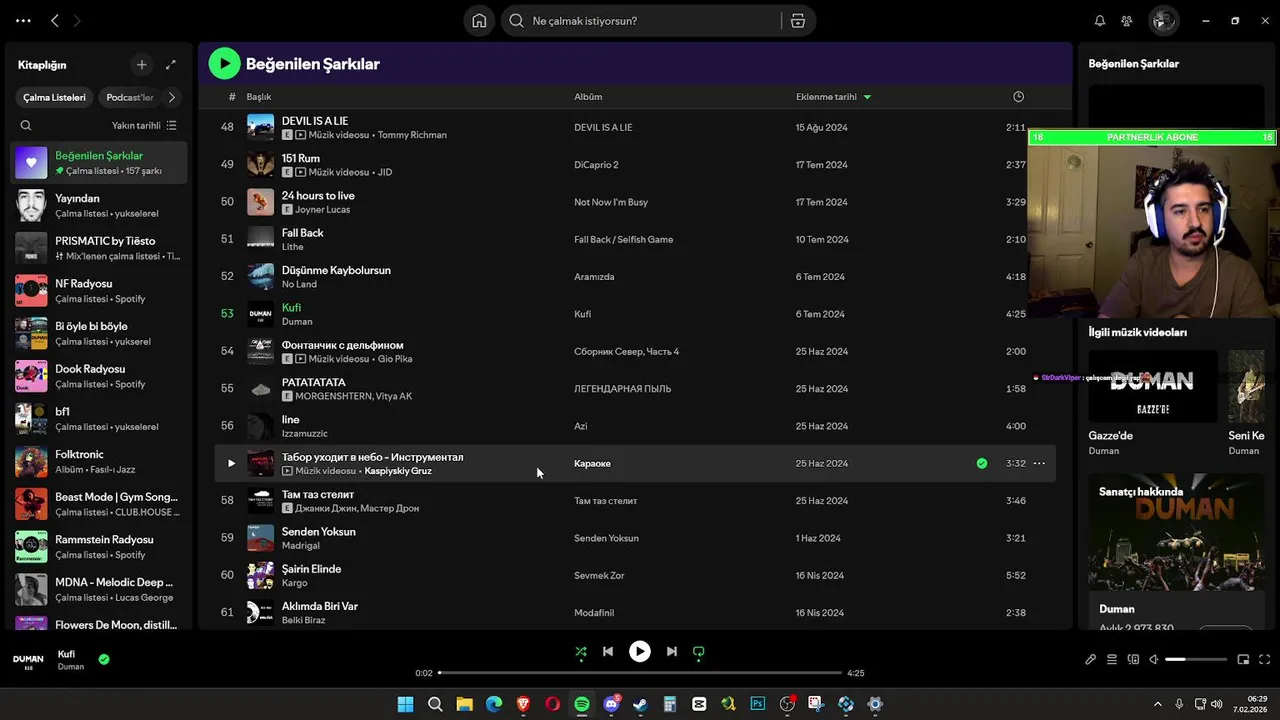Toggle shuffle playback
The image size is (1280, 720).
tap(581, 652)
